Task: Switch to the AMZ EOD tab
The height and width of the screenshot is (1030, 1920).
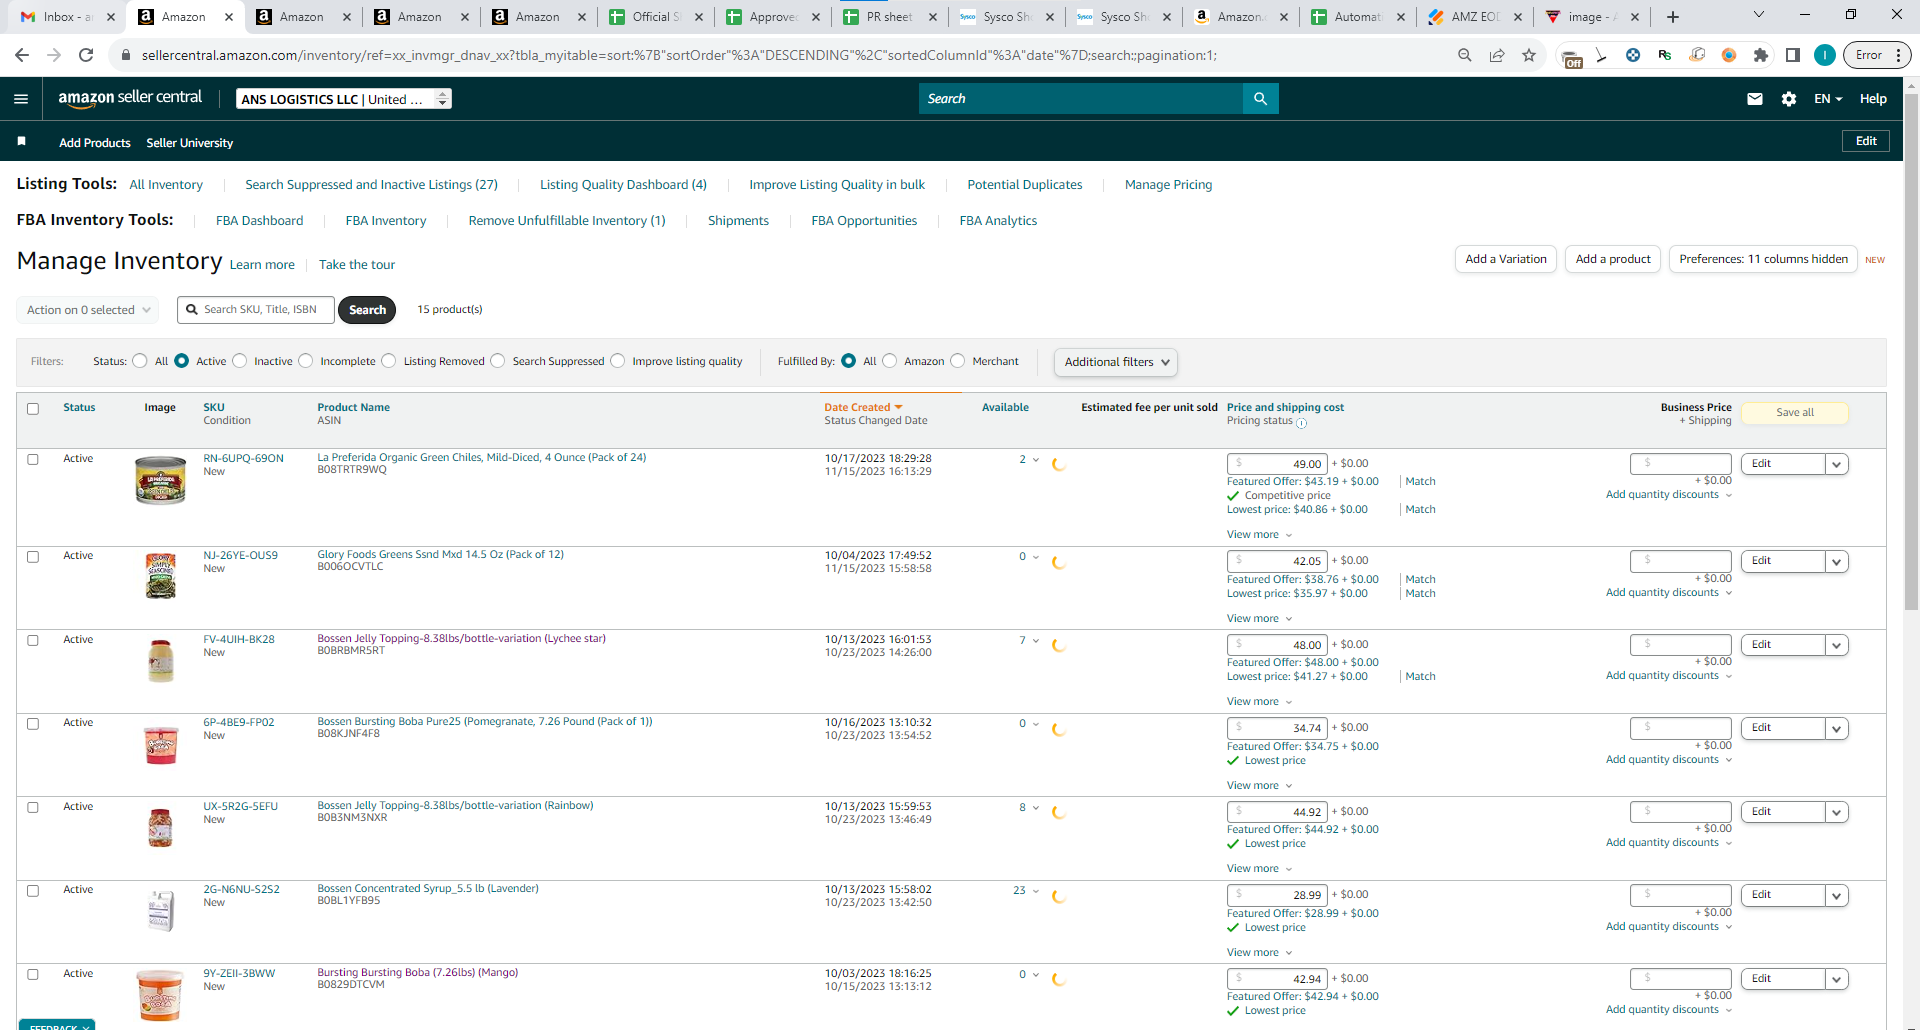Action: [1474, 17]
